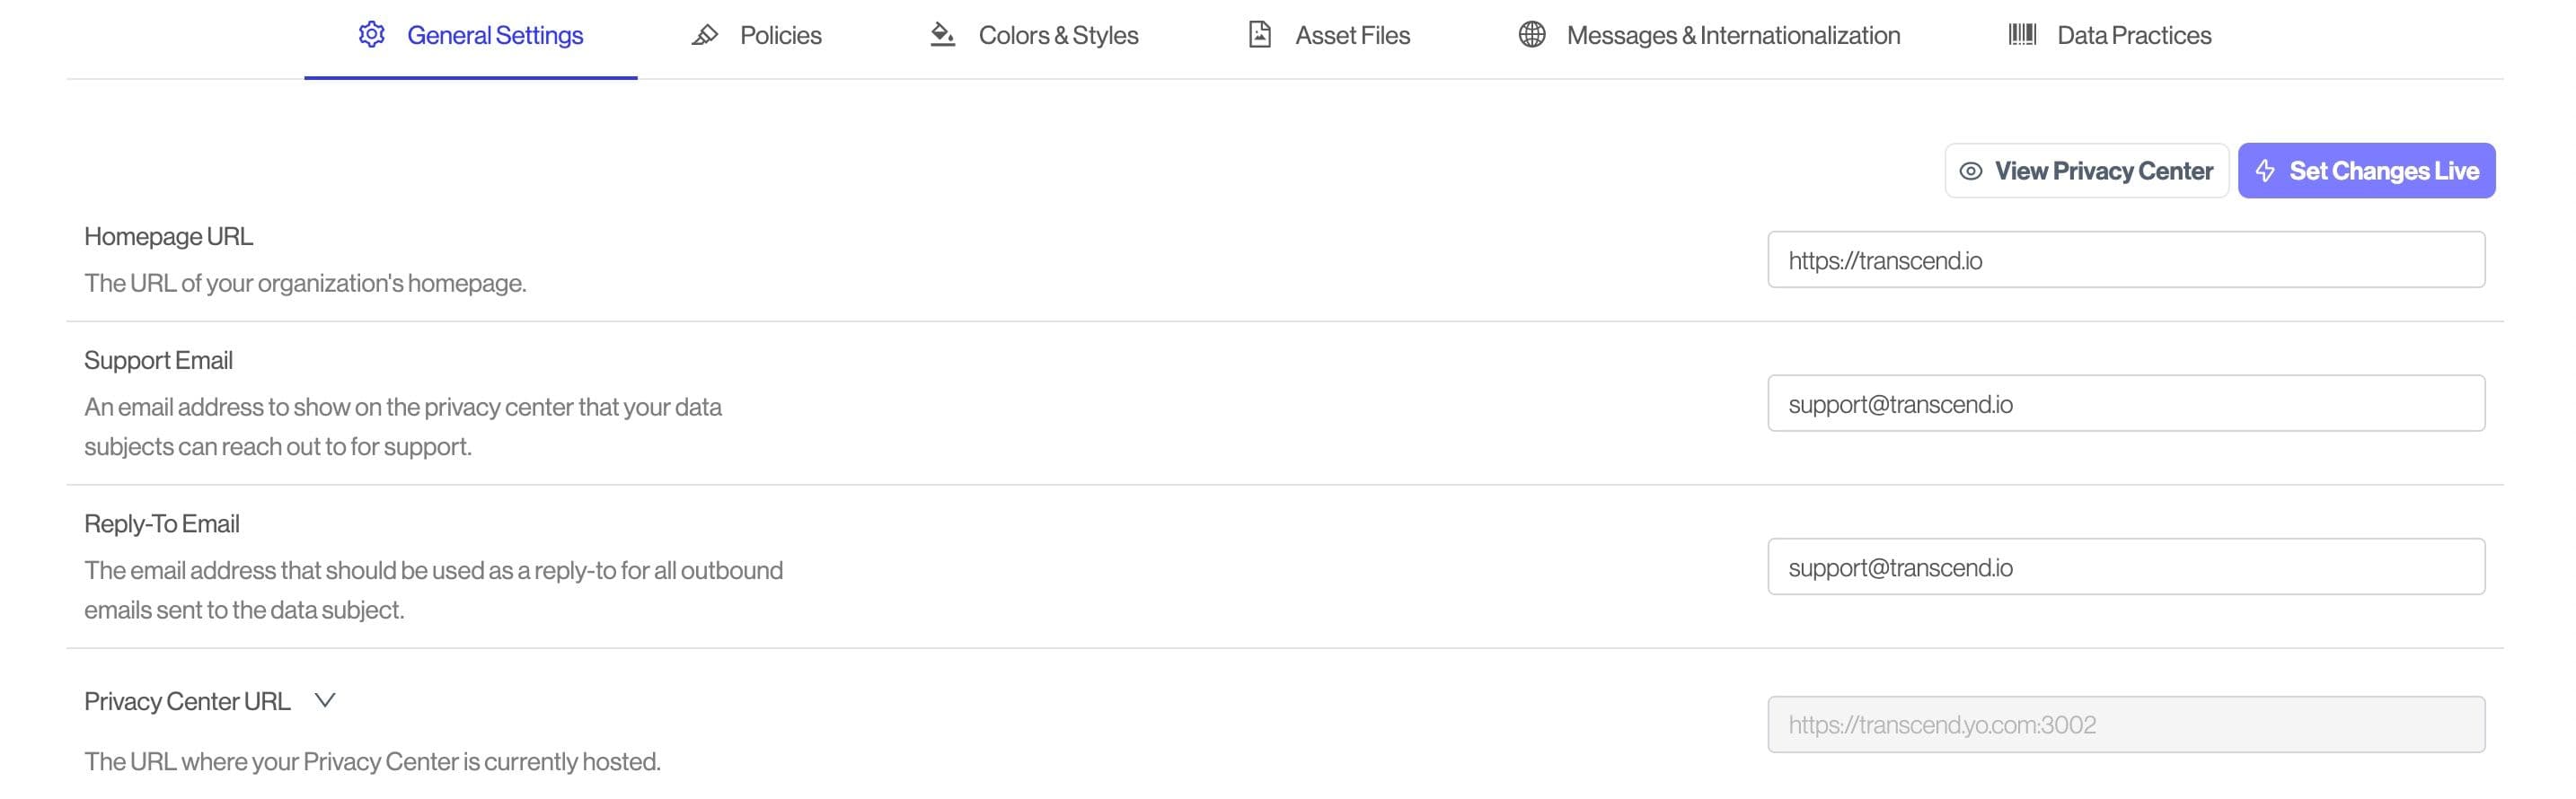The height and width of the screenshot is (799, 2576).
Task: Open the Data Practices tab
Action: [2134, 36]
